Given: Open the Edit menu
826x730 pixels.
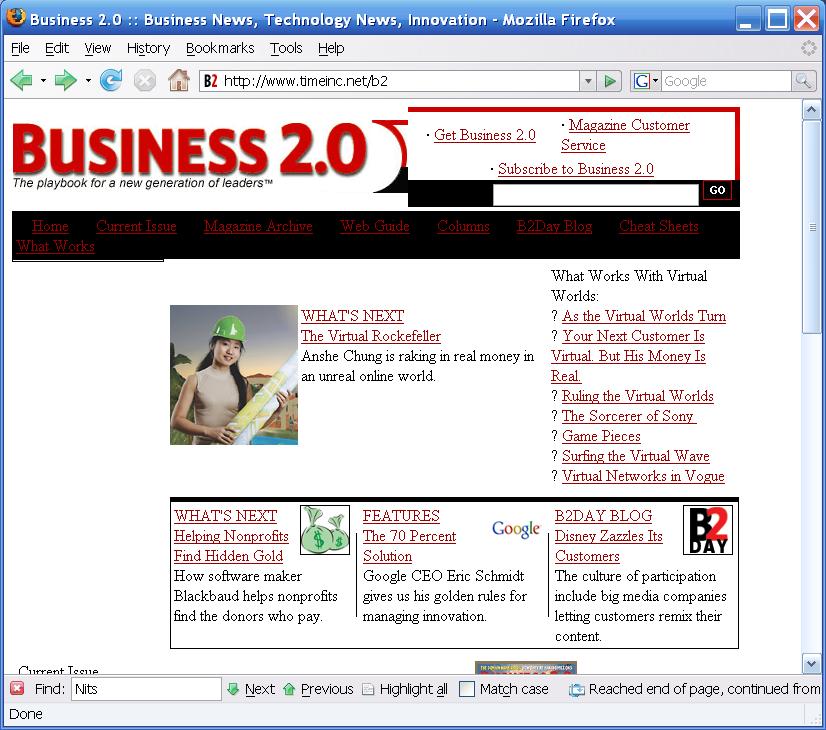Looking at the screenshot, I should click(x=56, y=48).
